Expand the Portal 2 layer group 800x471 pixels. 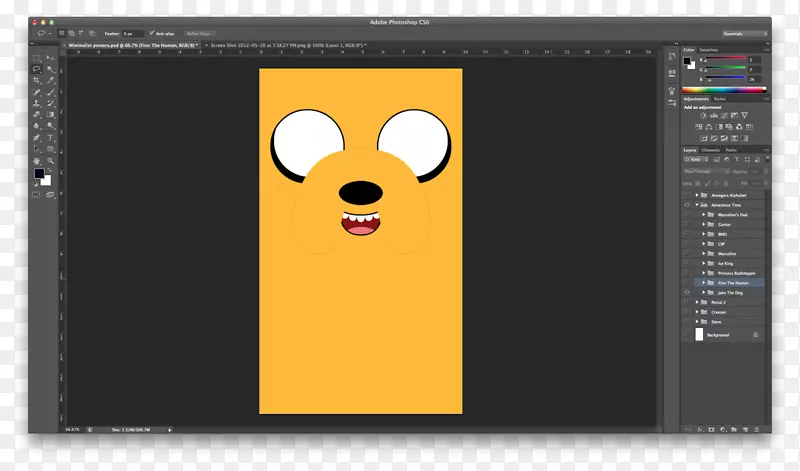coord(697,302)
